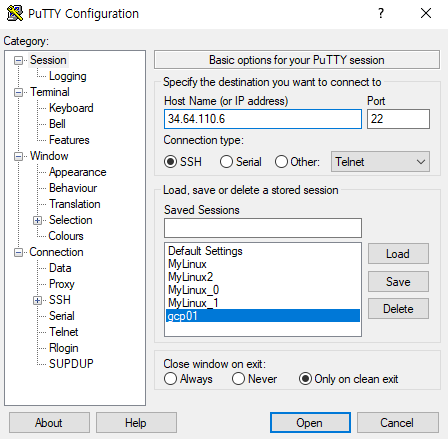Expand the SSH tree node
This screenshot has height=439, width=448.
point(37,300)
